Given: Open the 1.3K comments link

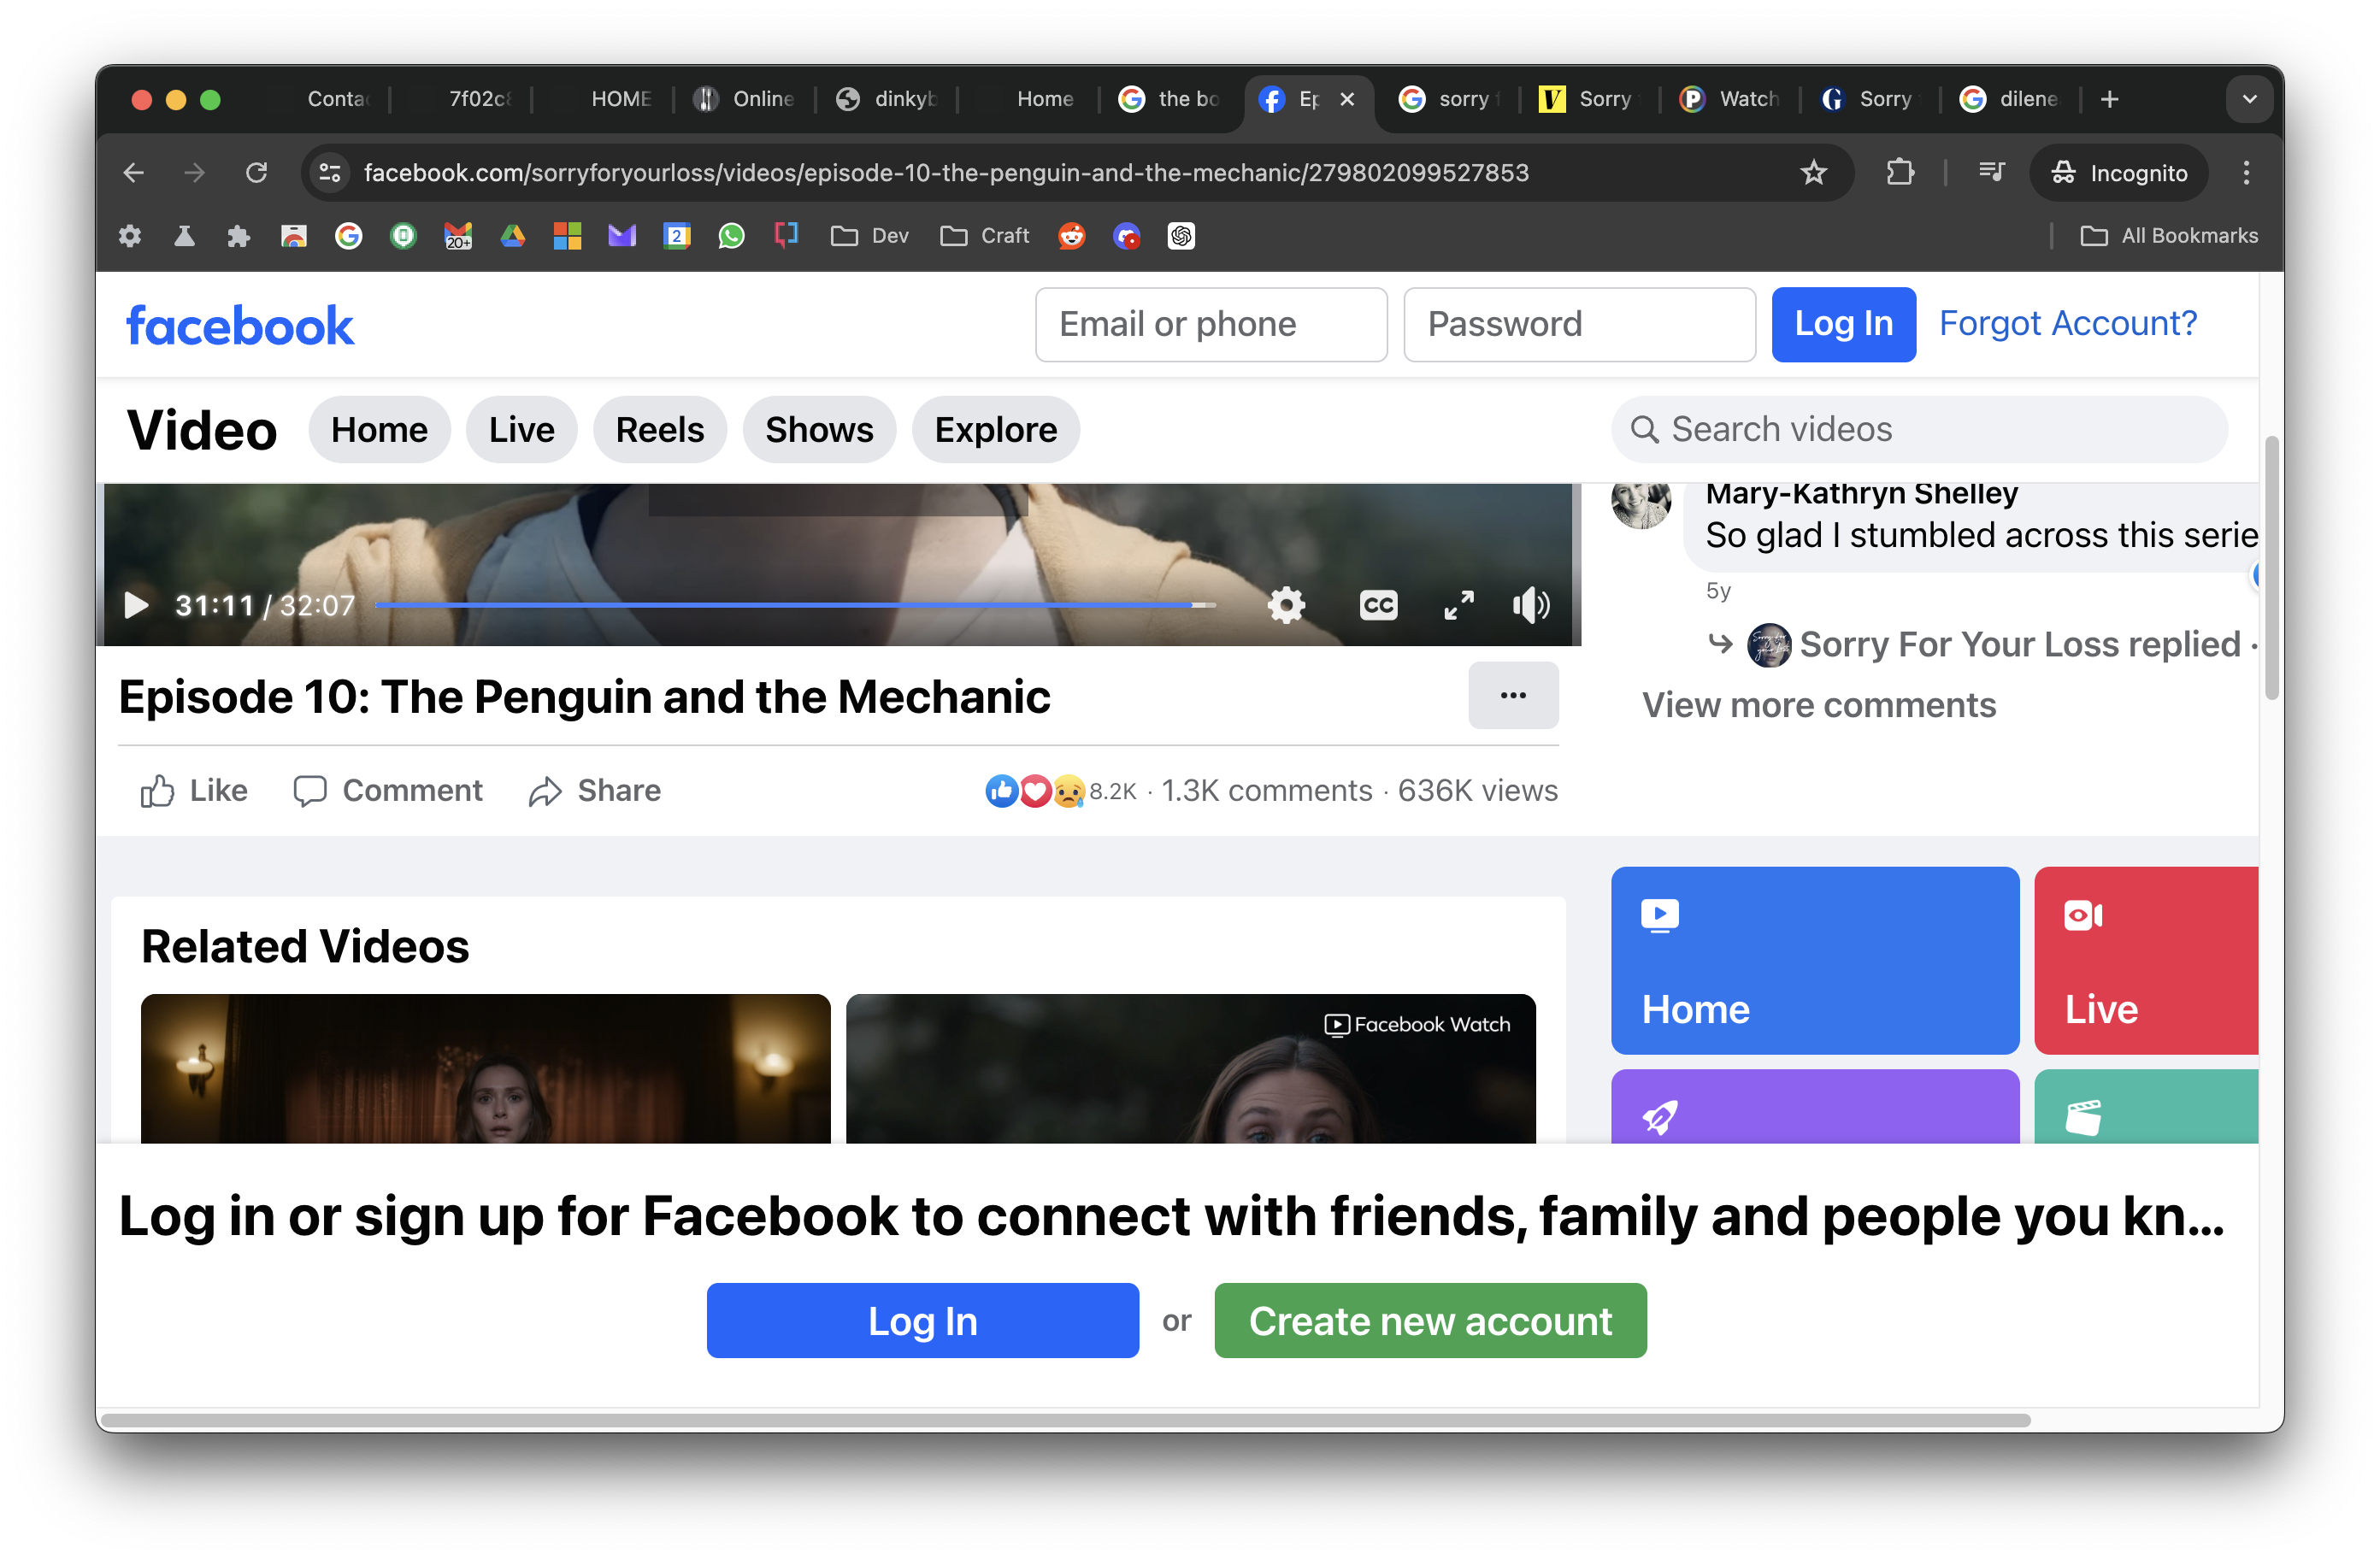Looking at the screenshot, I should pyautogui.click(x=1266, y=791).
